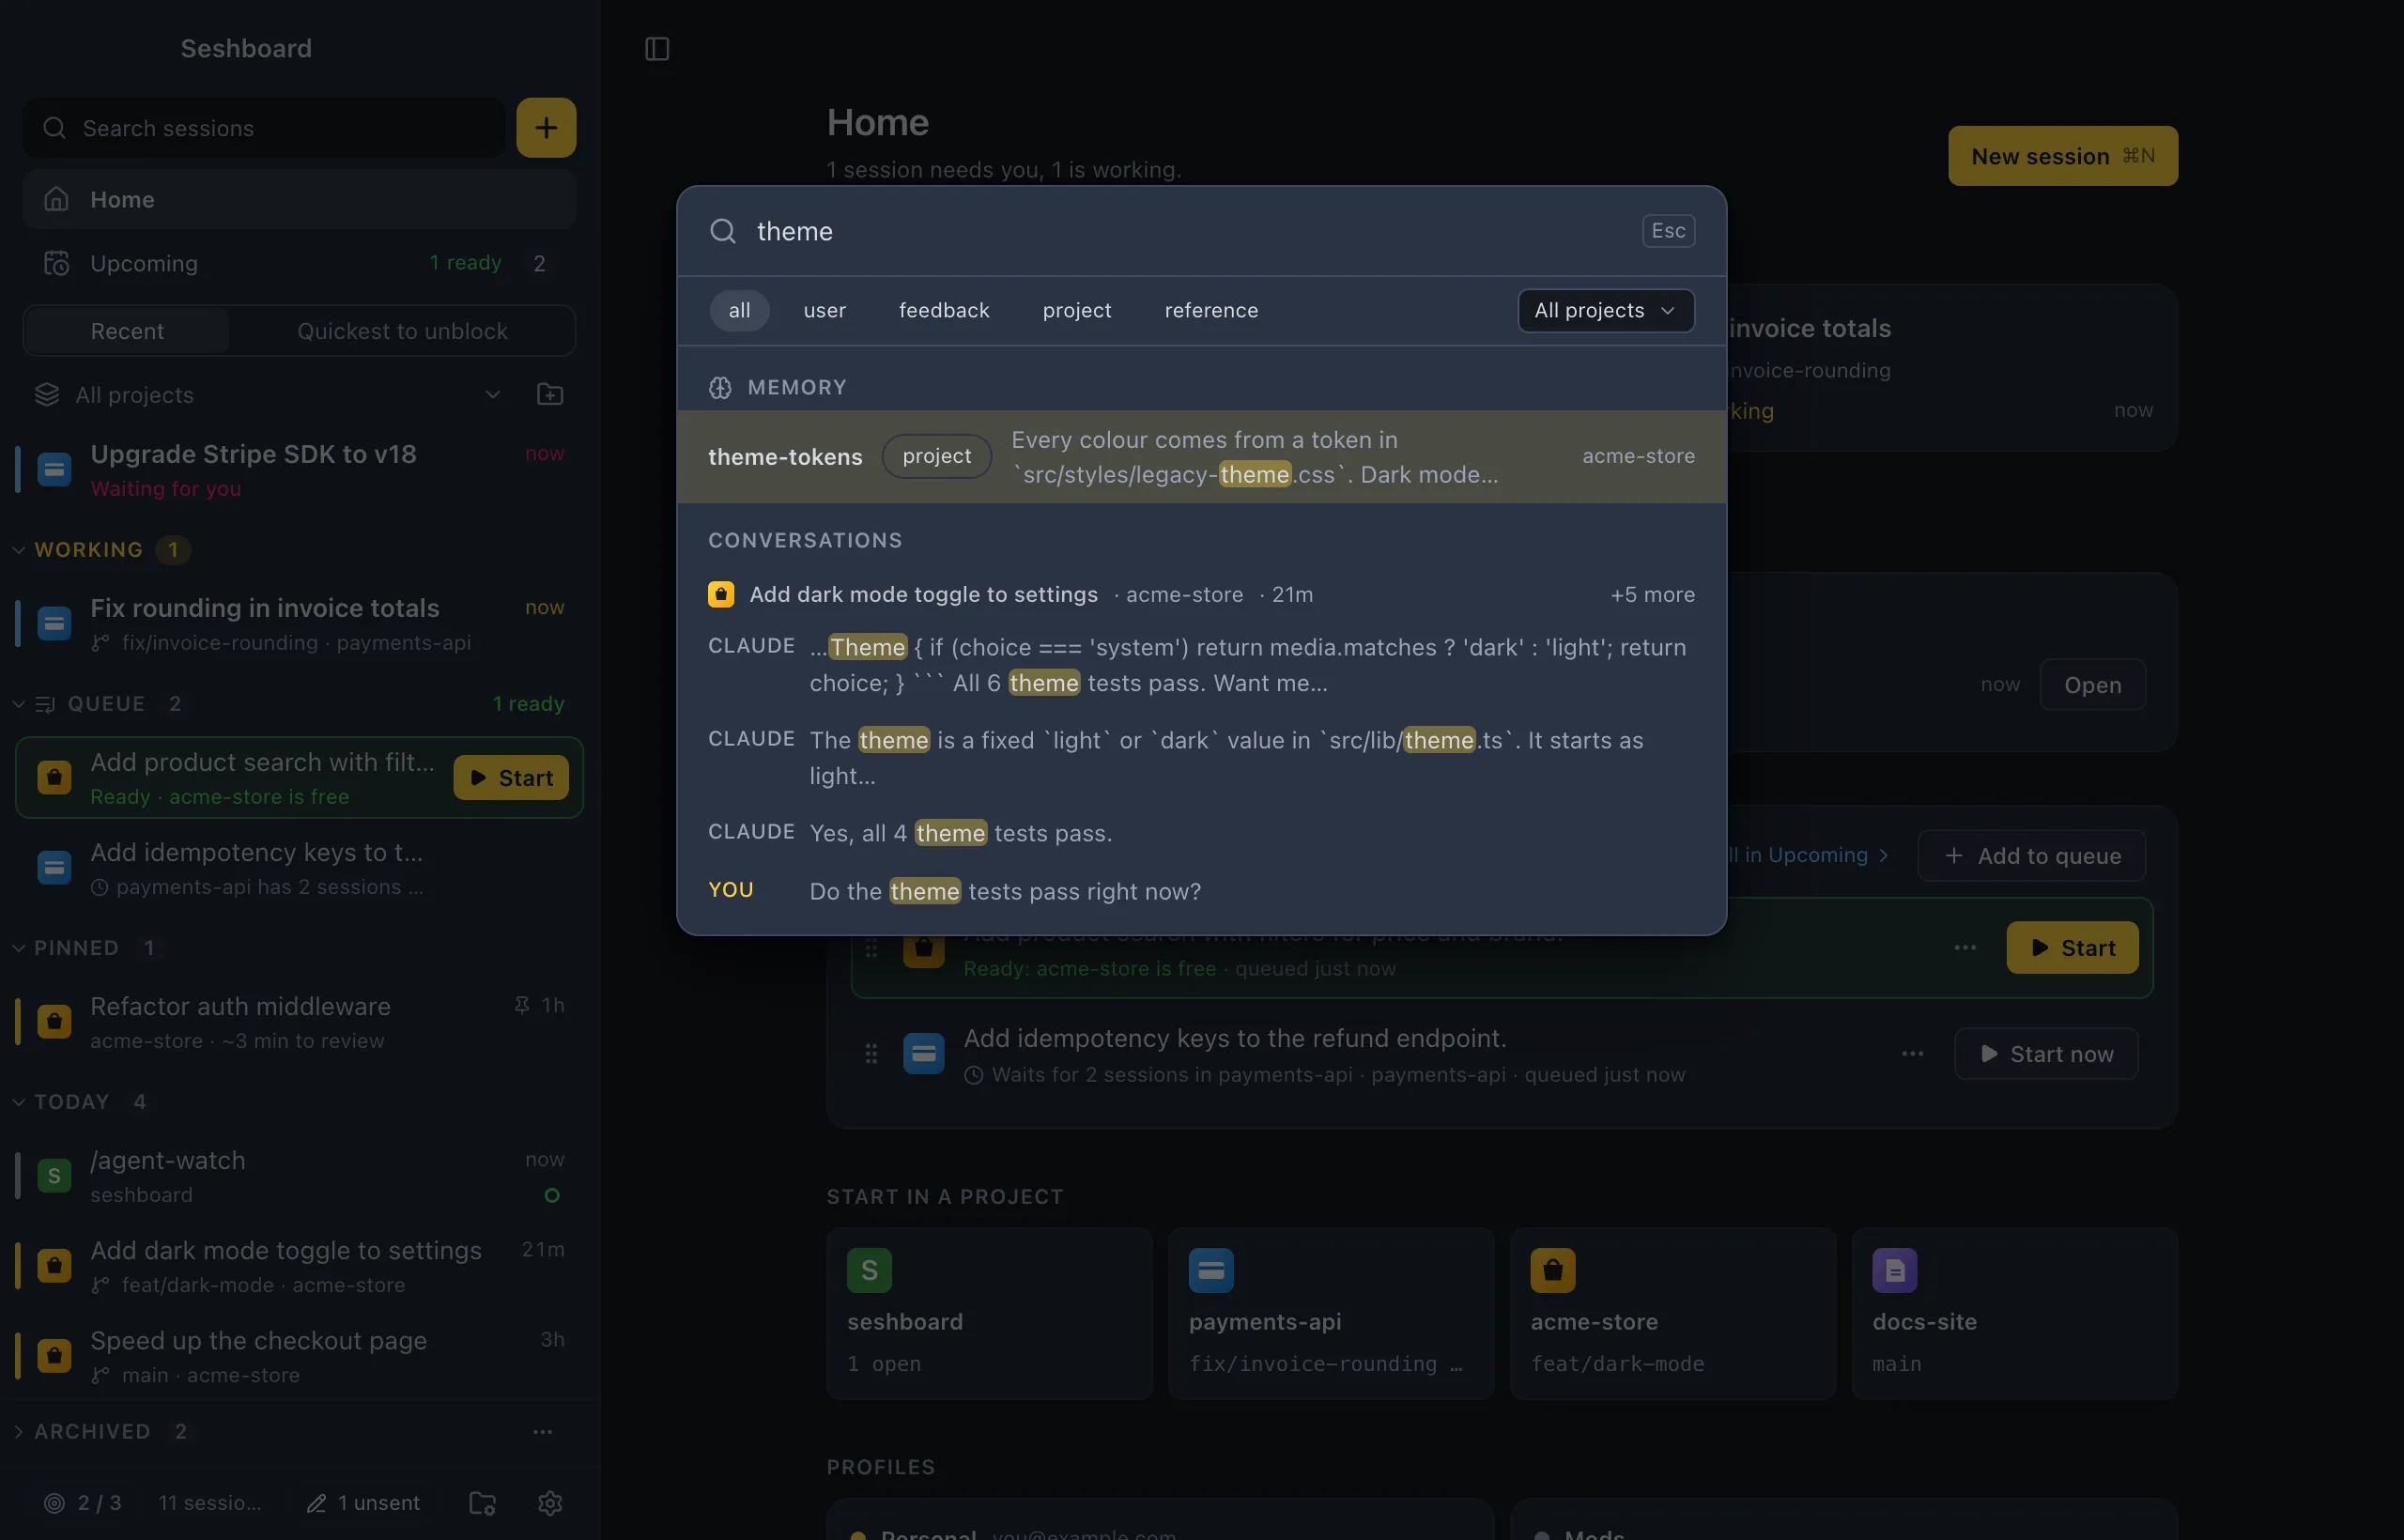Collapse the QUEUE section

(x=19, y=704)
